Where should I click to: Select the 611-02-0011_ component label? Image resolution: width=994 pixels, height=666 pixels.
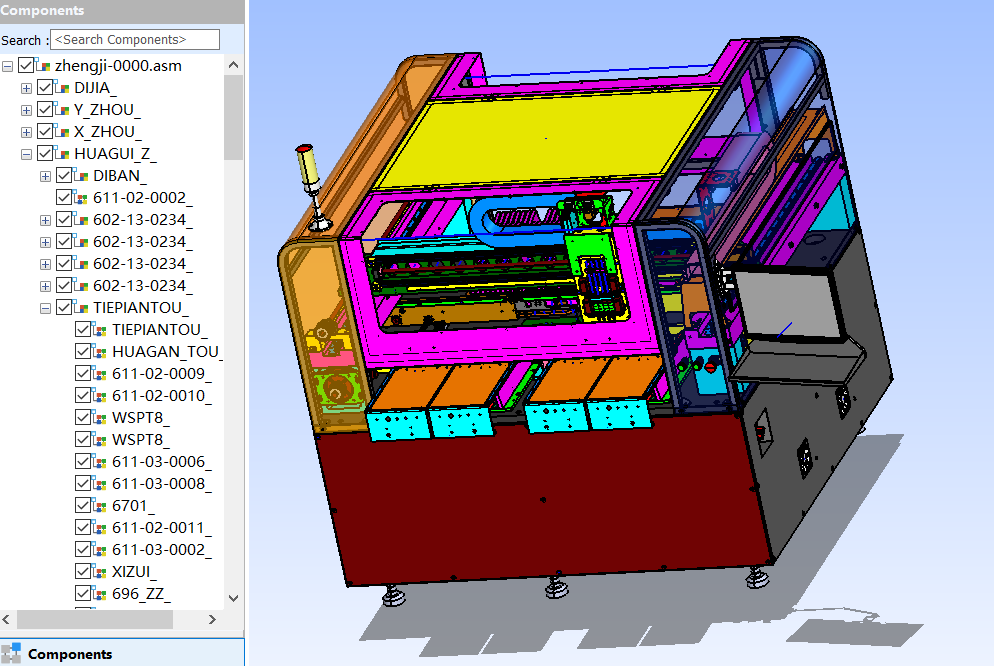(161, 528)
